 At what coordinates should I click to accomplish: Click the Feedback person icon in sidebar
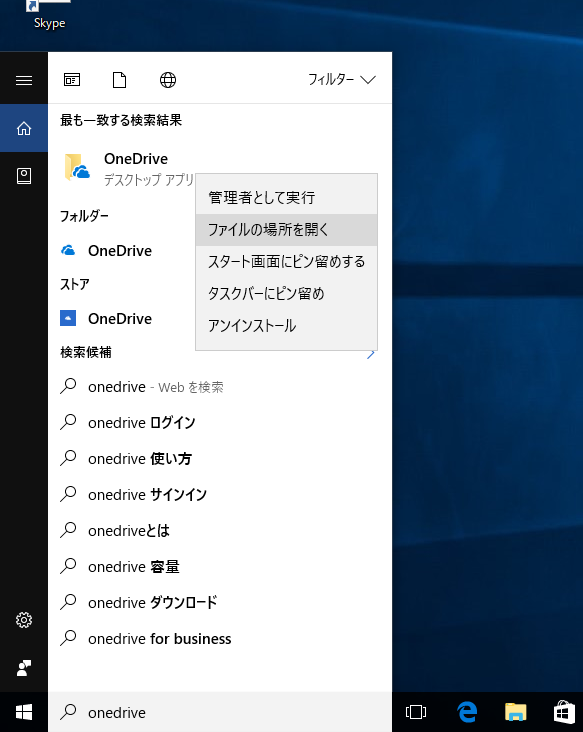tap(24, 668)
